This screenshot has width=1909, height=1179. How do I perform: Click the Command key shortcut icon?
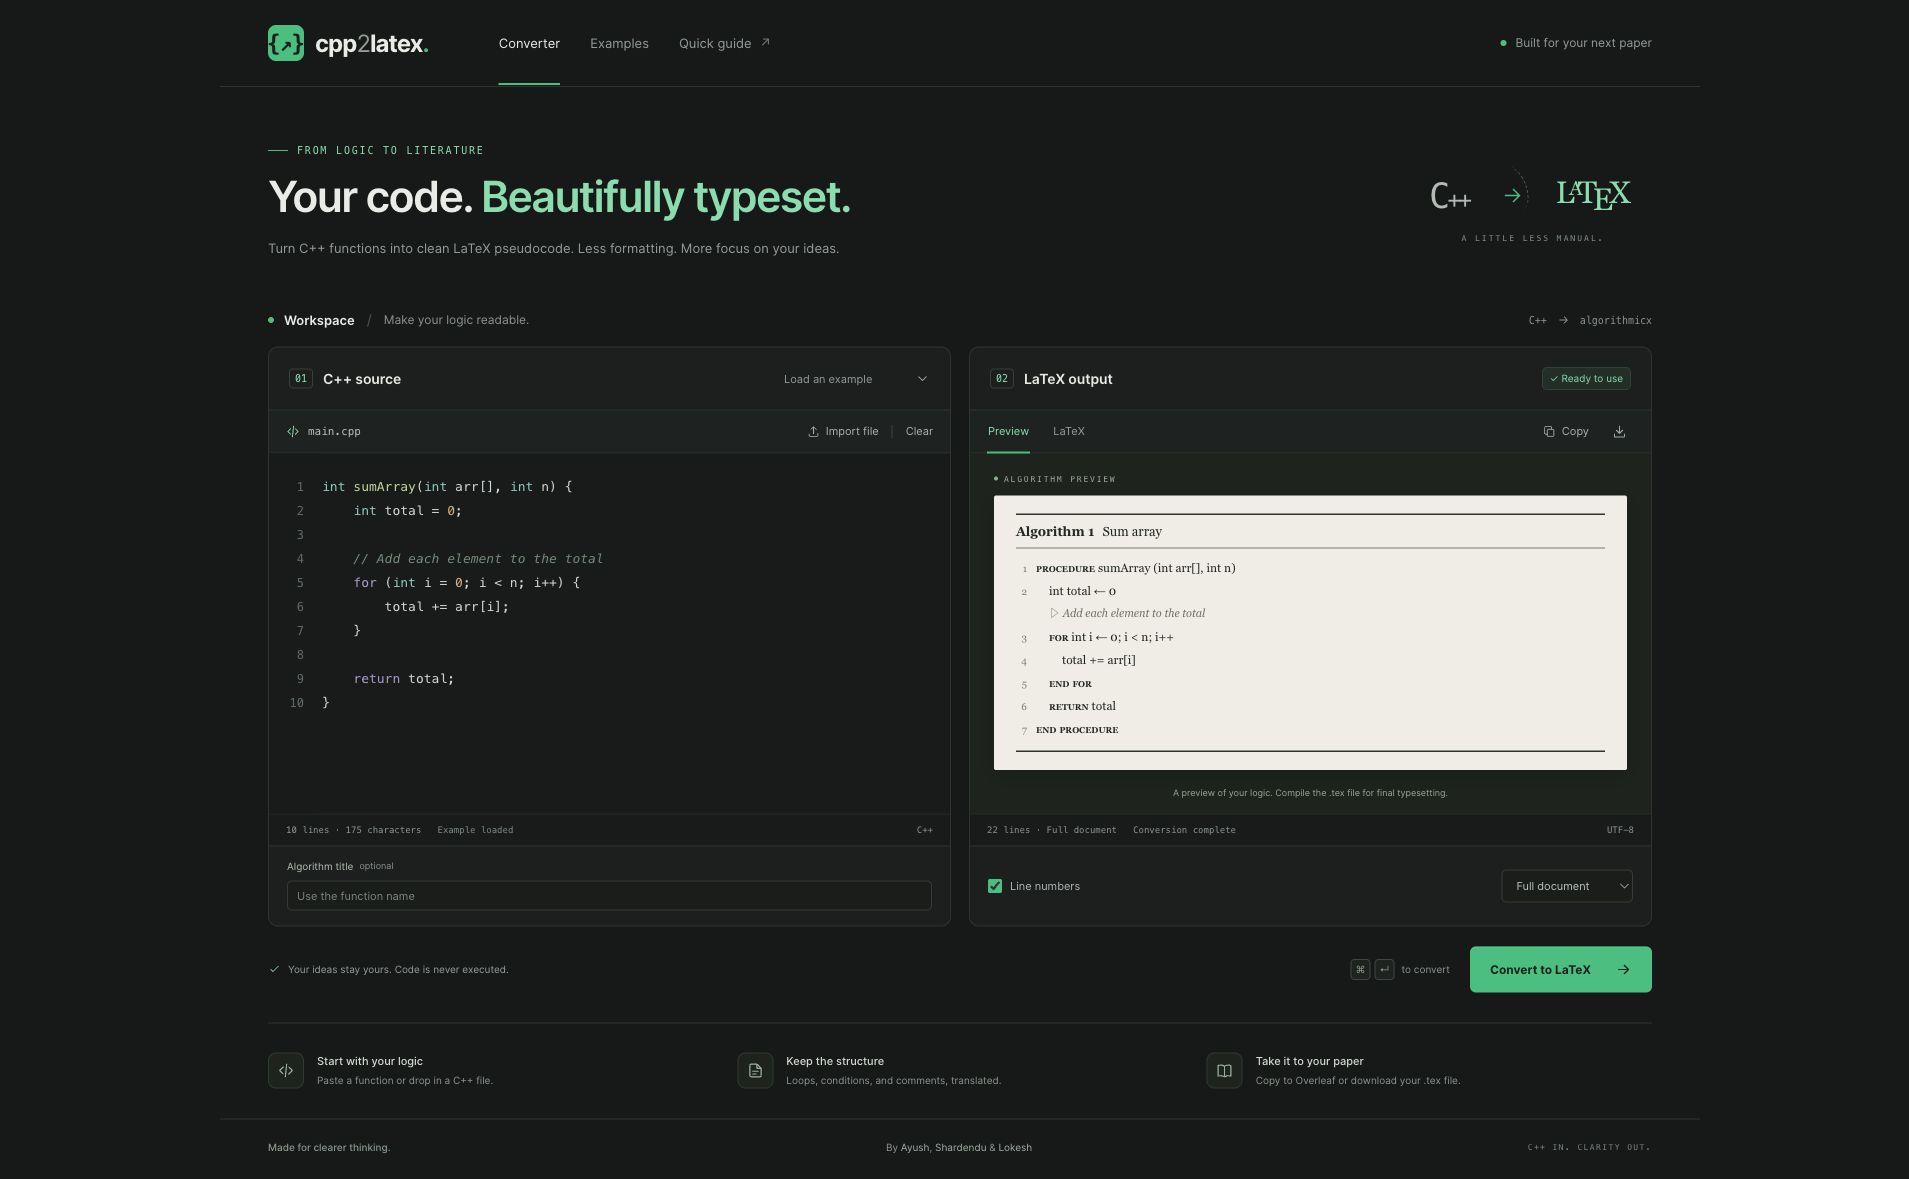[1360, 969]
